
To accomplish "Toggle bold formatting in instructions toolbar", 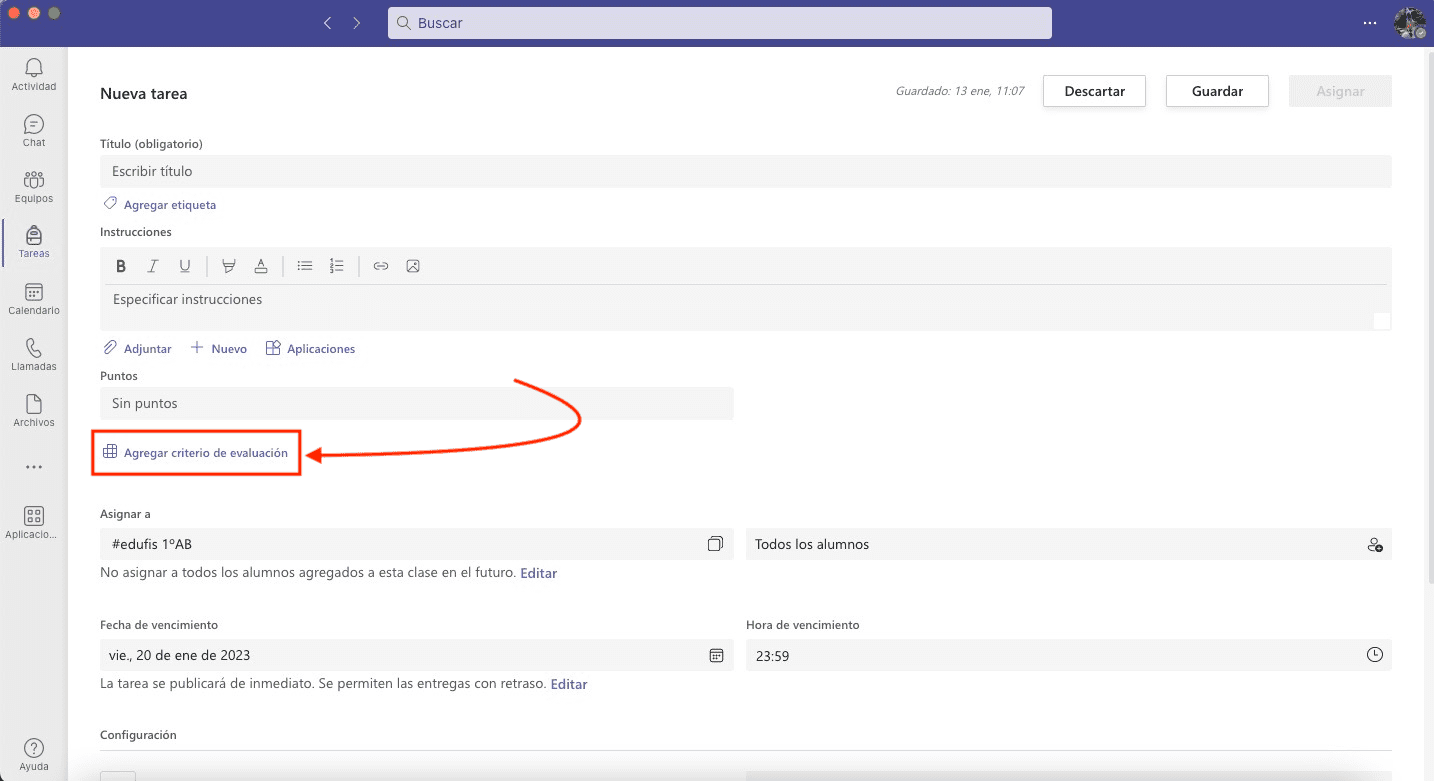I will [x=121, y=266].
